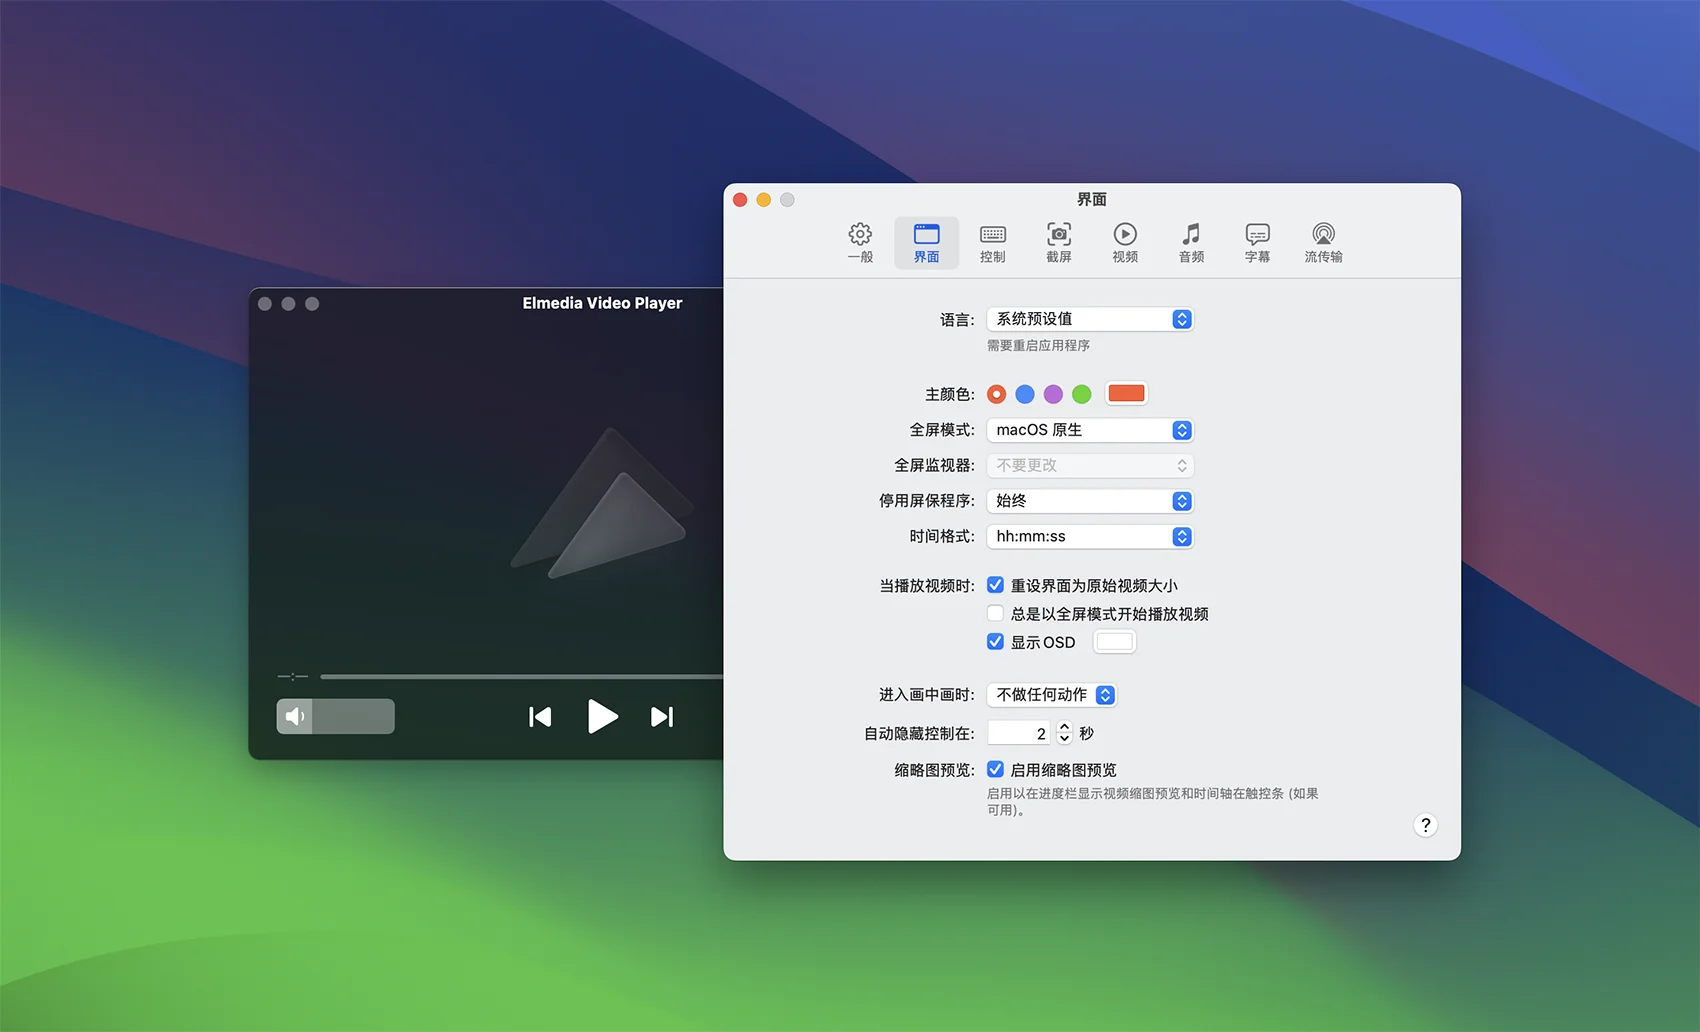Select the 界面 (Interface) tab icon
Screen dimensions: 1700x1032
point(926,243)
